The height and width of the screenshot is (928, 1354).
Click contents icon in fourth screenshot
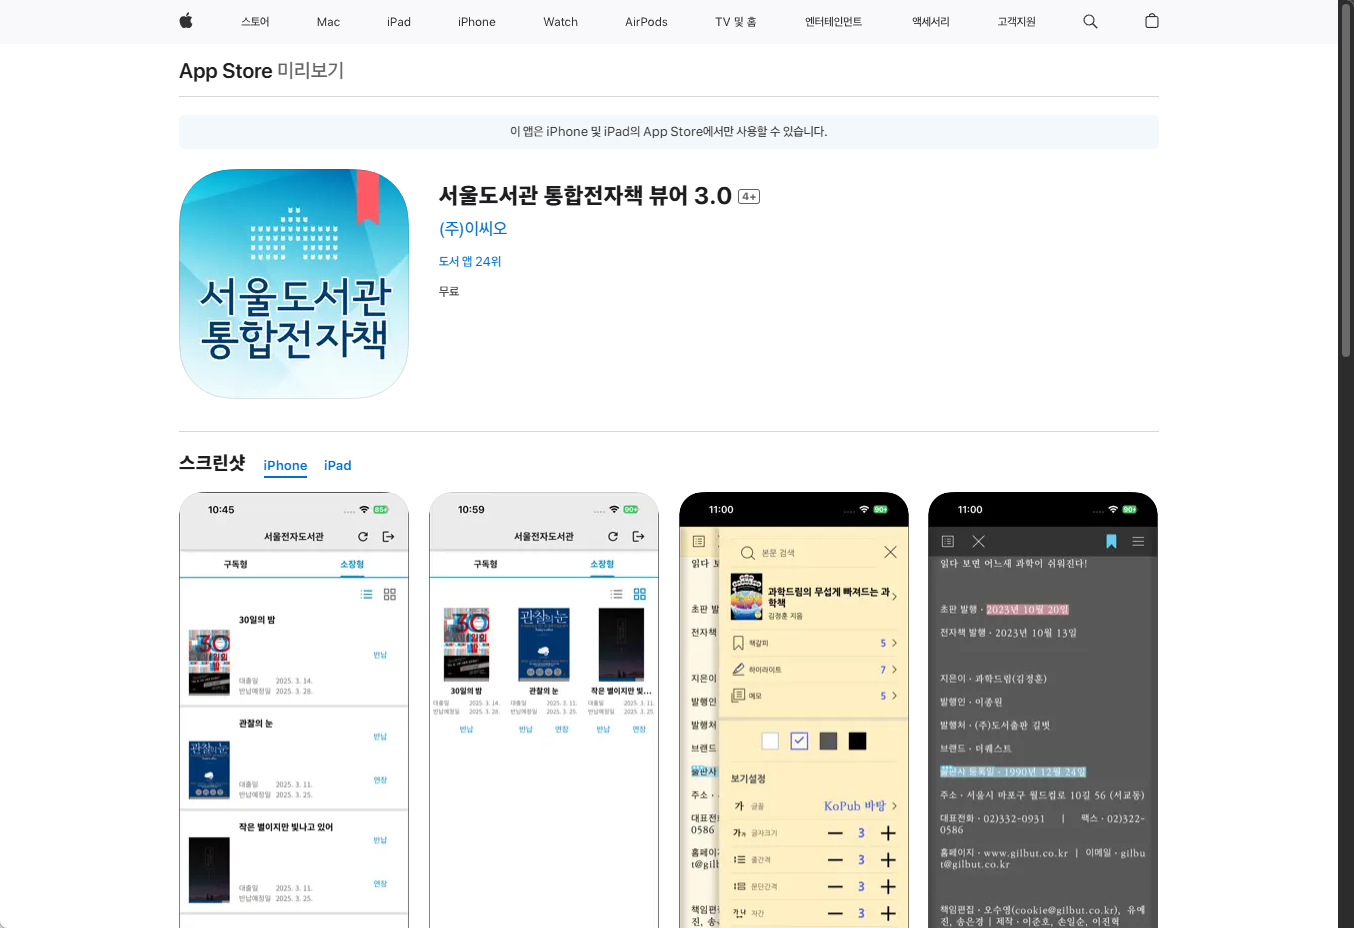(x=948, y=541)
